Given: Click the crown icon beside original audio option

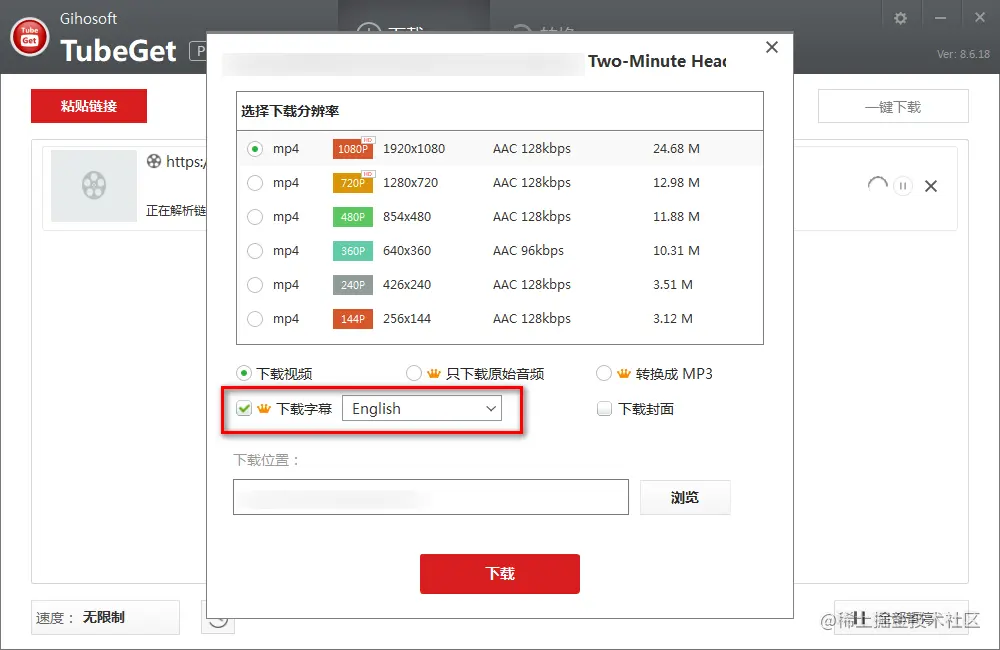Looking at the screenshot, I should (x=434, y=374).
